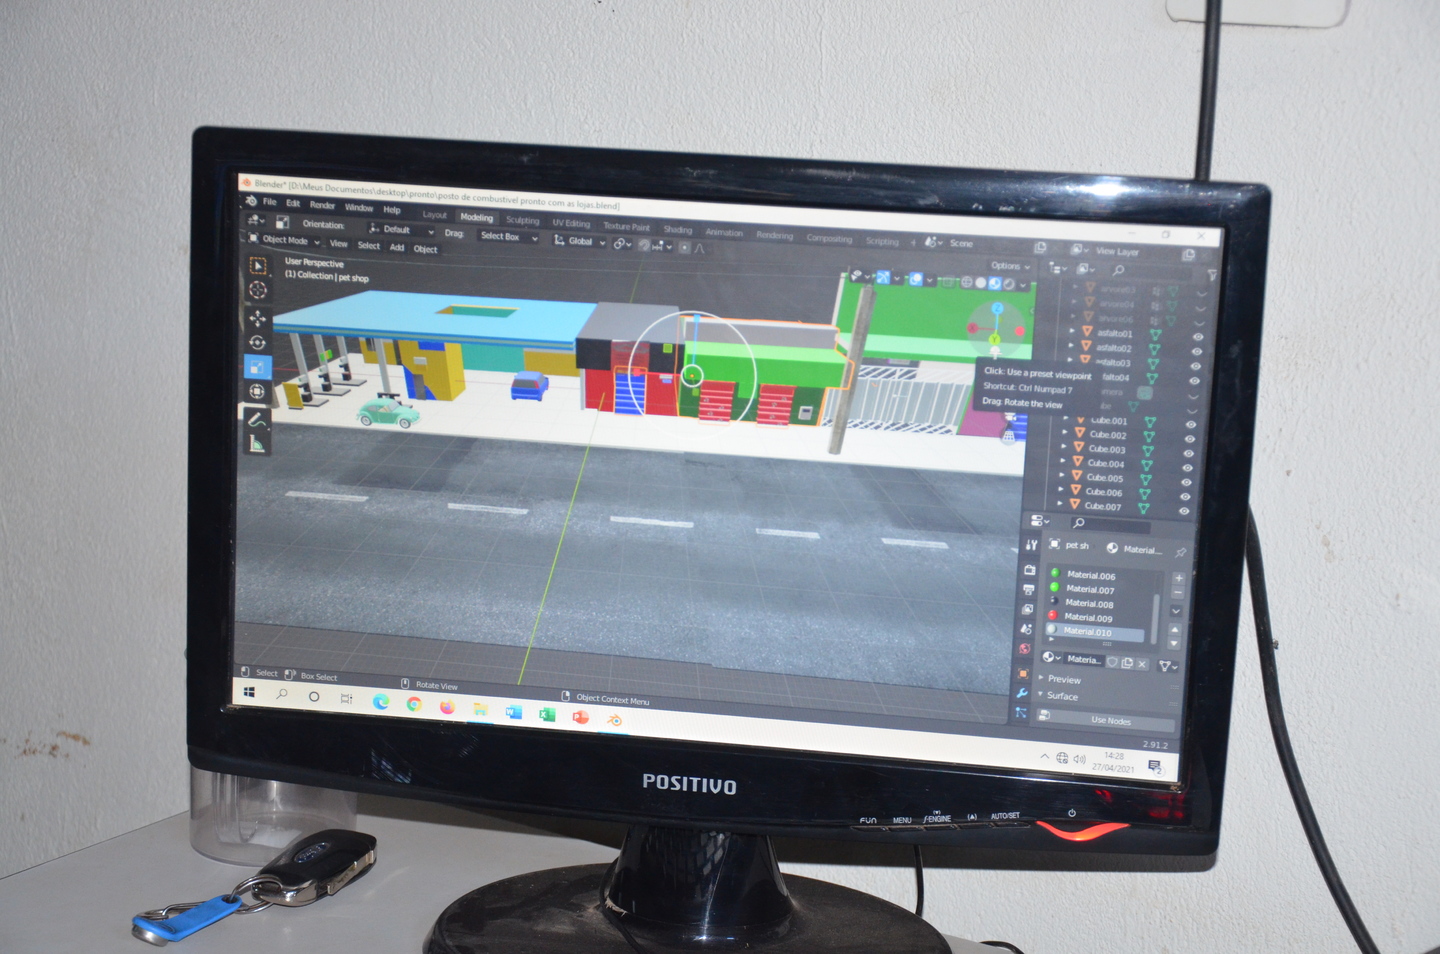Hide Cube.007 in the outliner
1440x954 pixels.
pyautogui.click(x=1184, y=511)
